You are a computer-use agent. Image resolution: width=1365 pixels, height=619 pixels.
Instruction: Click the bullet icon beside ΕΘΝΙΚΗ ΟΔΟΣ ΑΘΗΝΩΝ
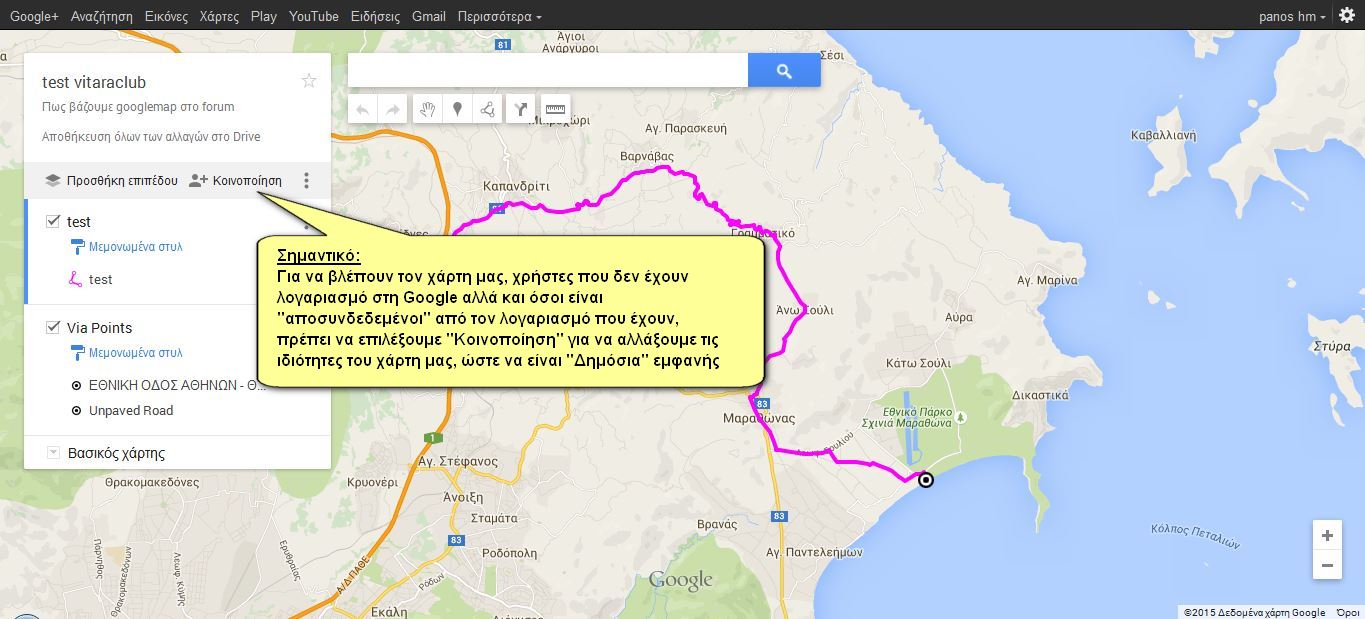click(77, 386)
